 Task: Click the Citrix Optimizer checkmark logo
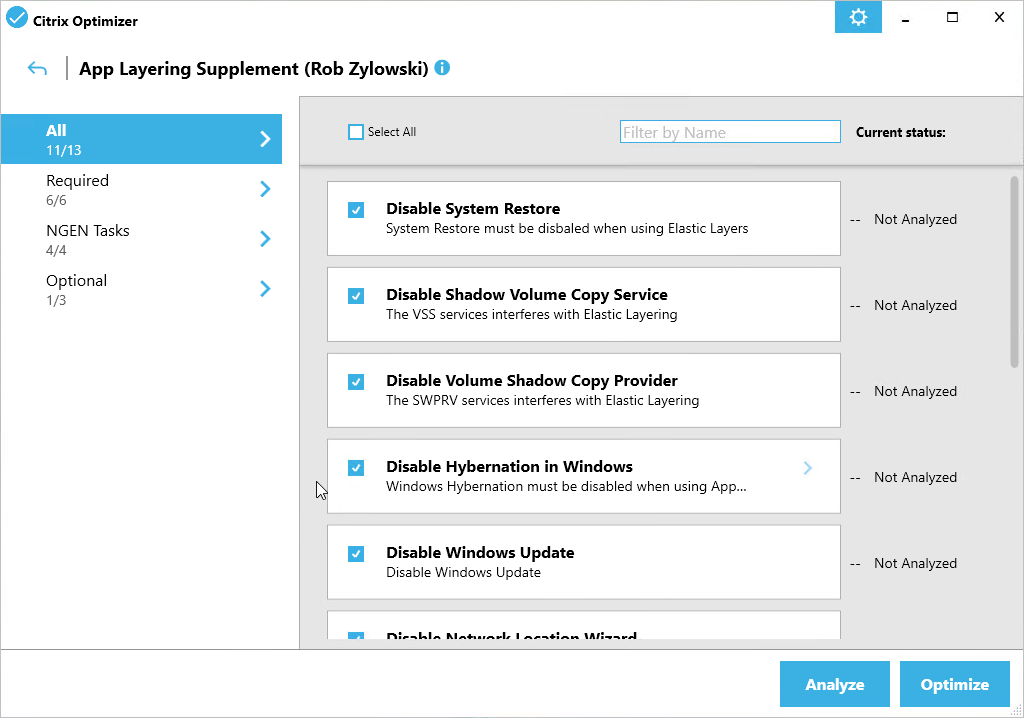(17, 18)
